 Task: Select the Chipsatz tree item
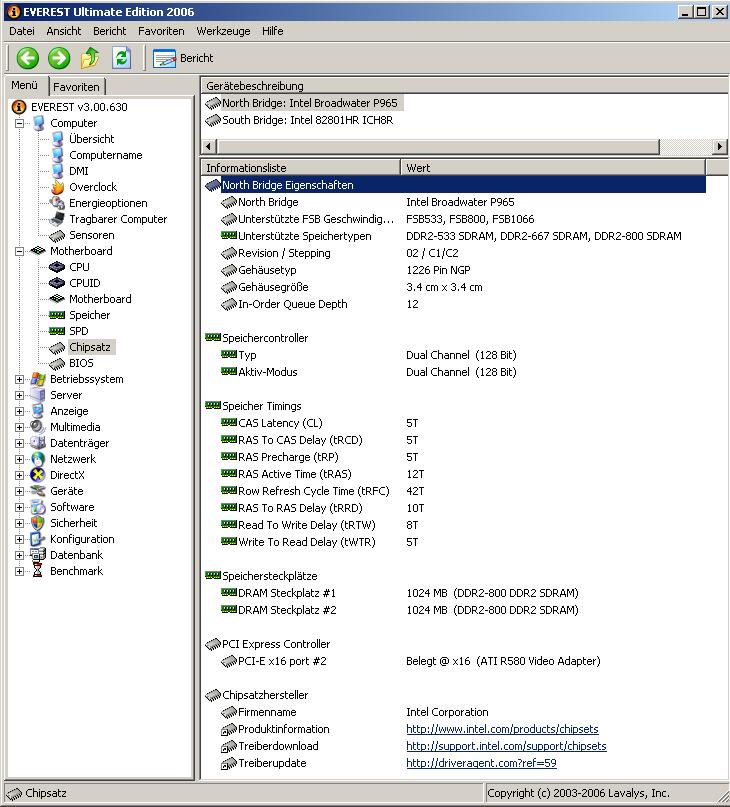pyautogui.click(x=90, y=347)
